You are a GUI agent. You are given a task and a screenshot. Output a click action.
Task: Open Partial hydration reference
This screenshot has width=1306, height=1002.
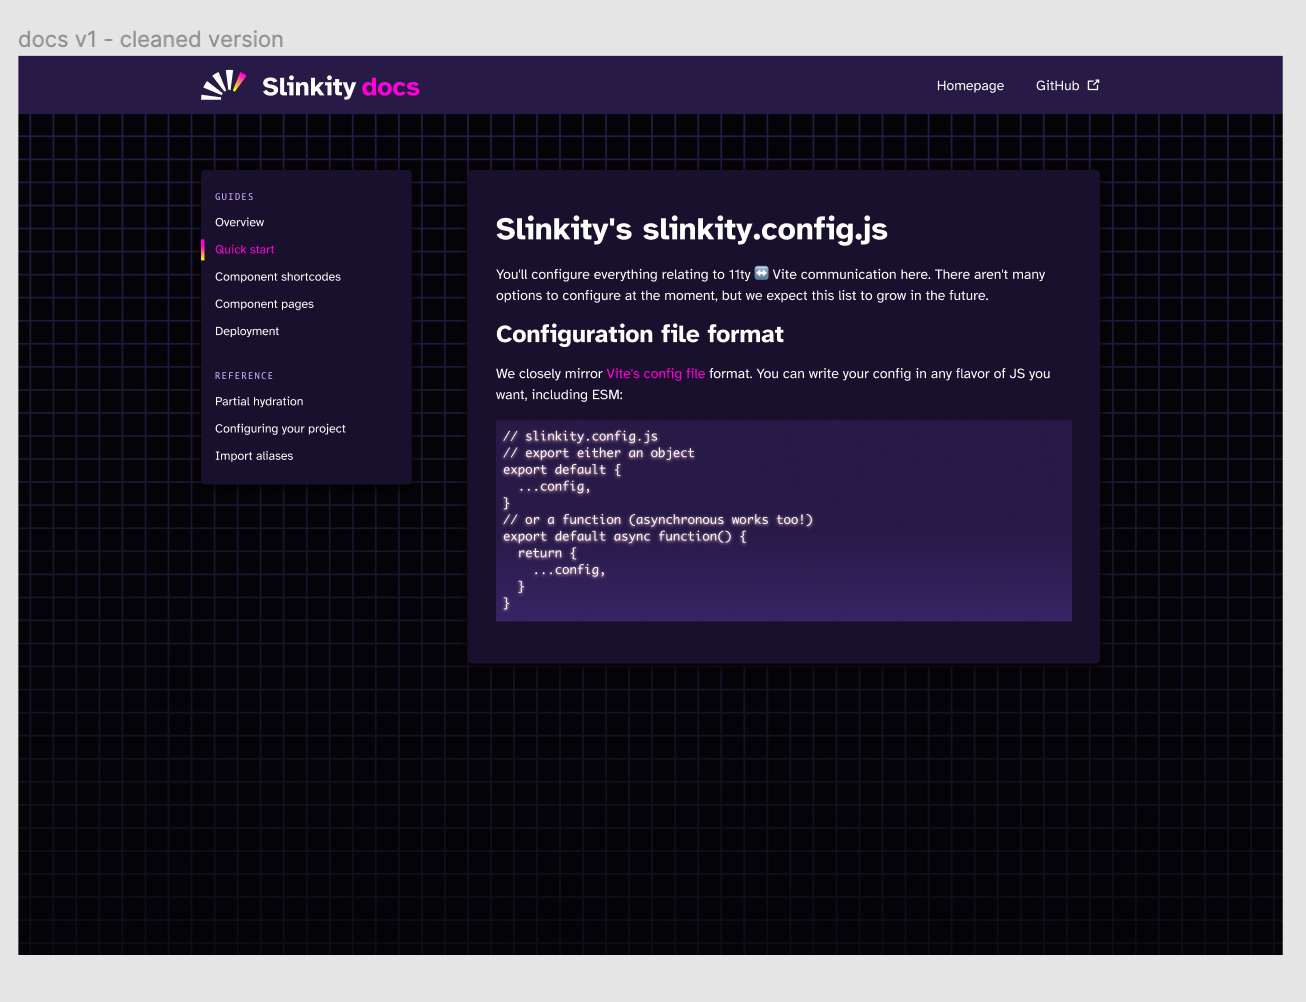click(259, 401)
